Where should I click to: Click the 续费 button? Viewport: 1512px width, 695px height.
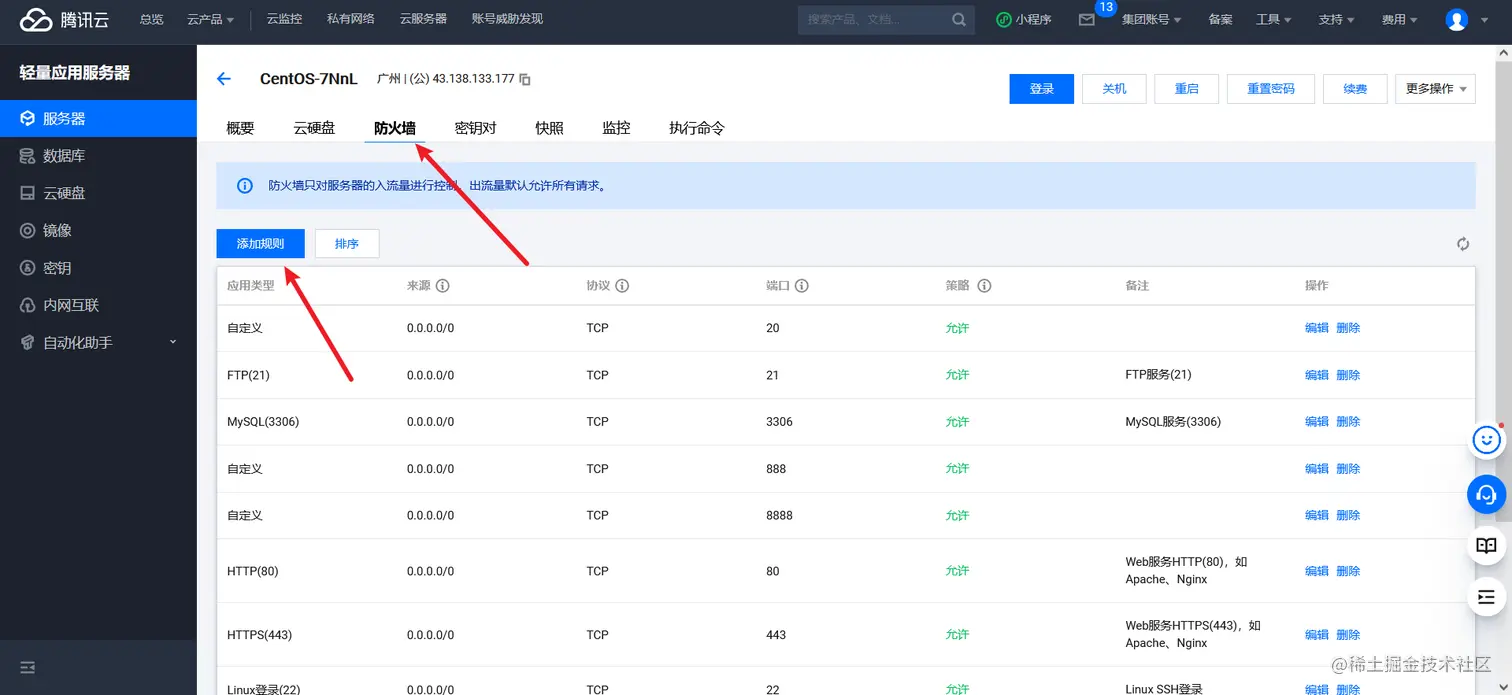coord(1355,89)
